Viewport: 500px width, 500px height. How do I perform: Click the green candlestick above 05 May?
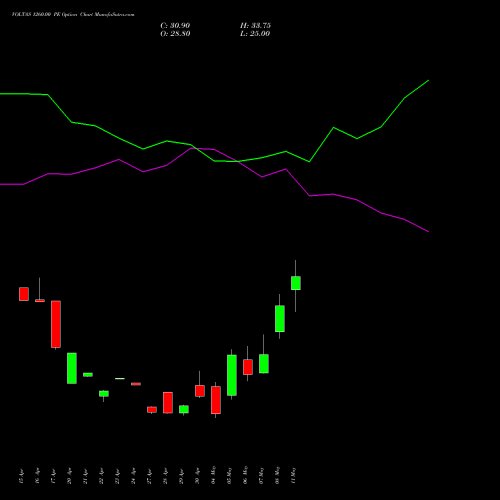(232, 375)
